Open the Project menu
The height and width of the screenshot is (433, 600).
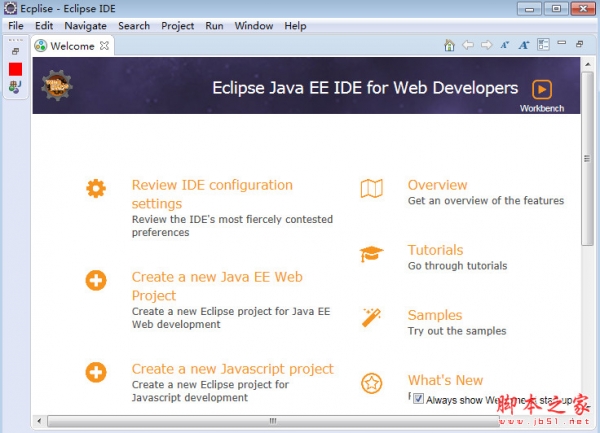point(178,26)
